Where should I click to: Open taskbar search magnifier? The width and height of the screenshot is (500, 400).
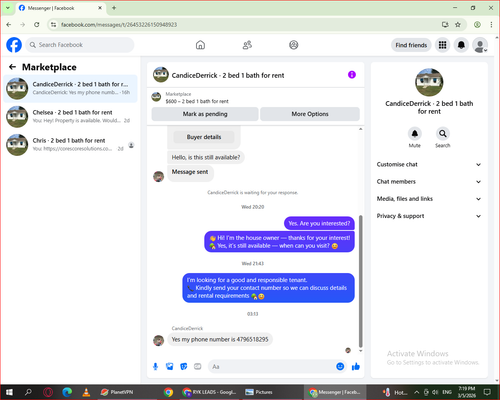pyautogui.click(x=28, y=392)
